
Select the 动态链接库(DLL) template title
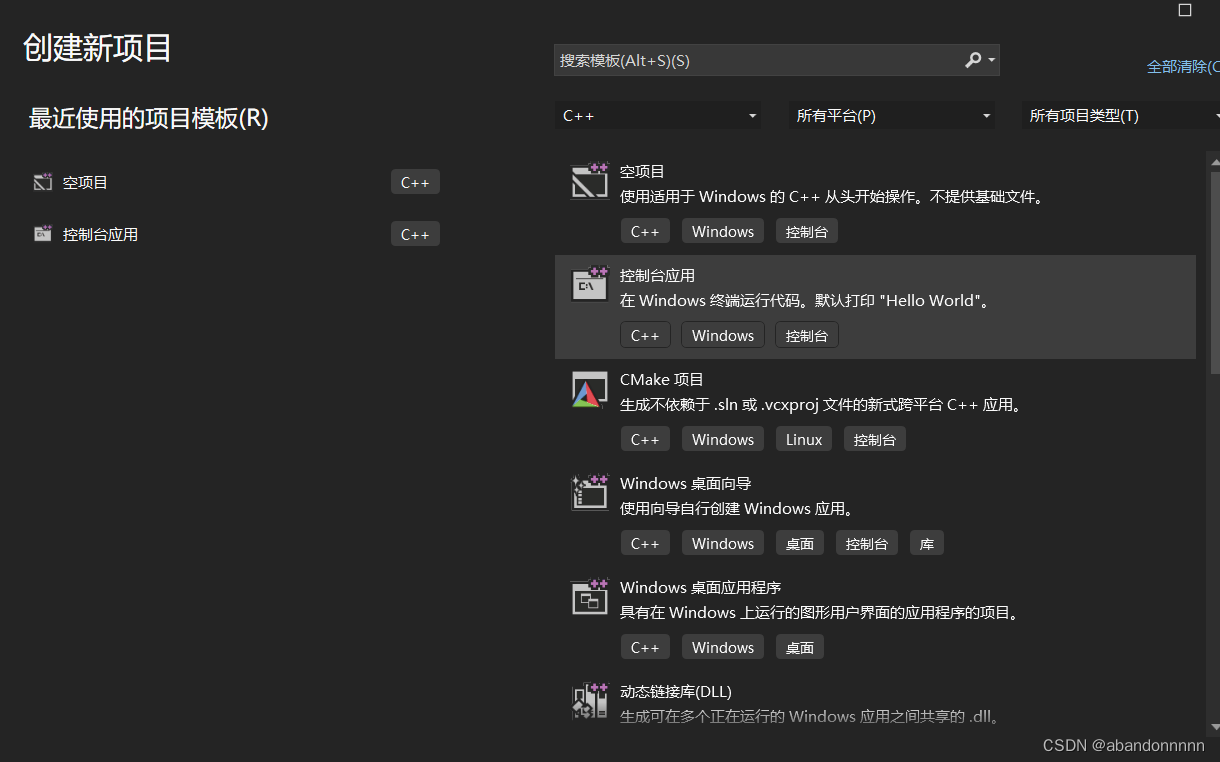pos(676,691)
